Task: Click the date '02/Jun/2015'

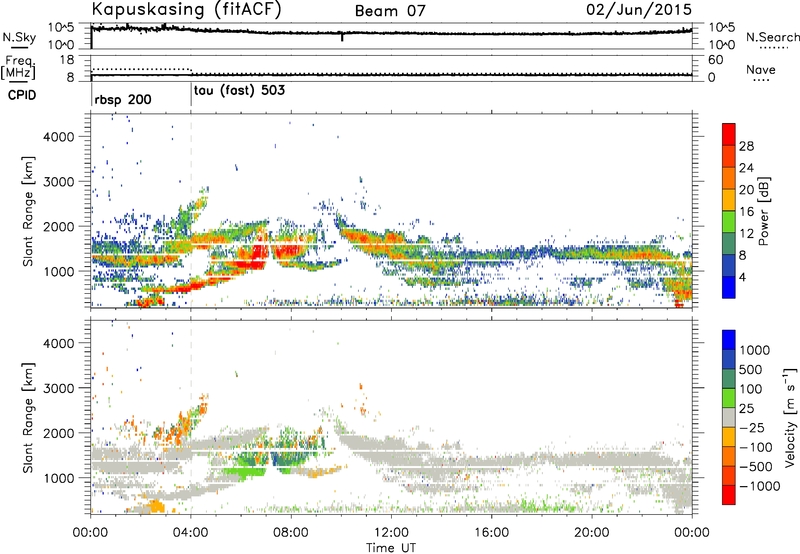Action: (x=639, y=9)
